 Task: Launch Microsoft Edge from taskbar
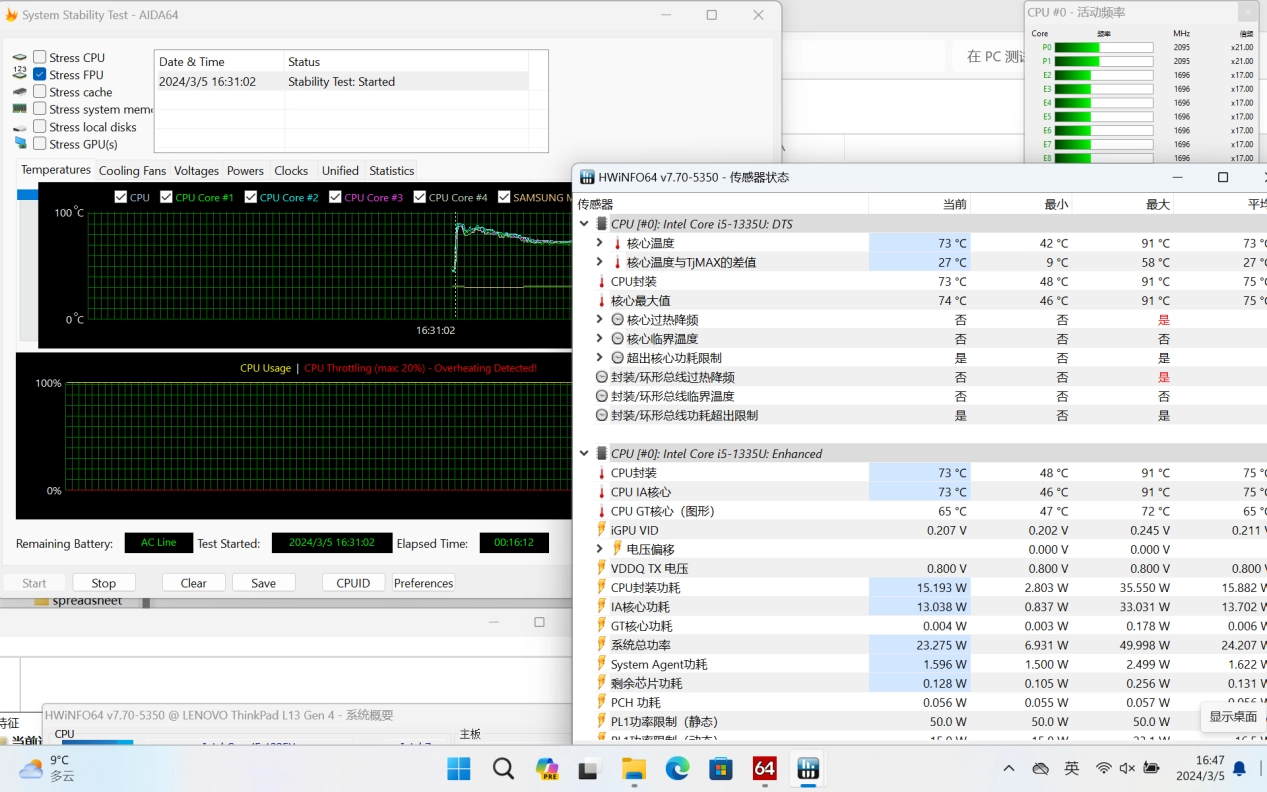678,768
